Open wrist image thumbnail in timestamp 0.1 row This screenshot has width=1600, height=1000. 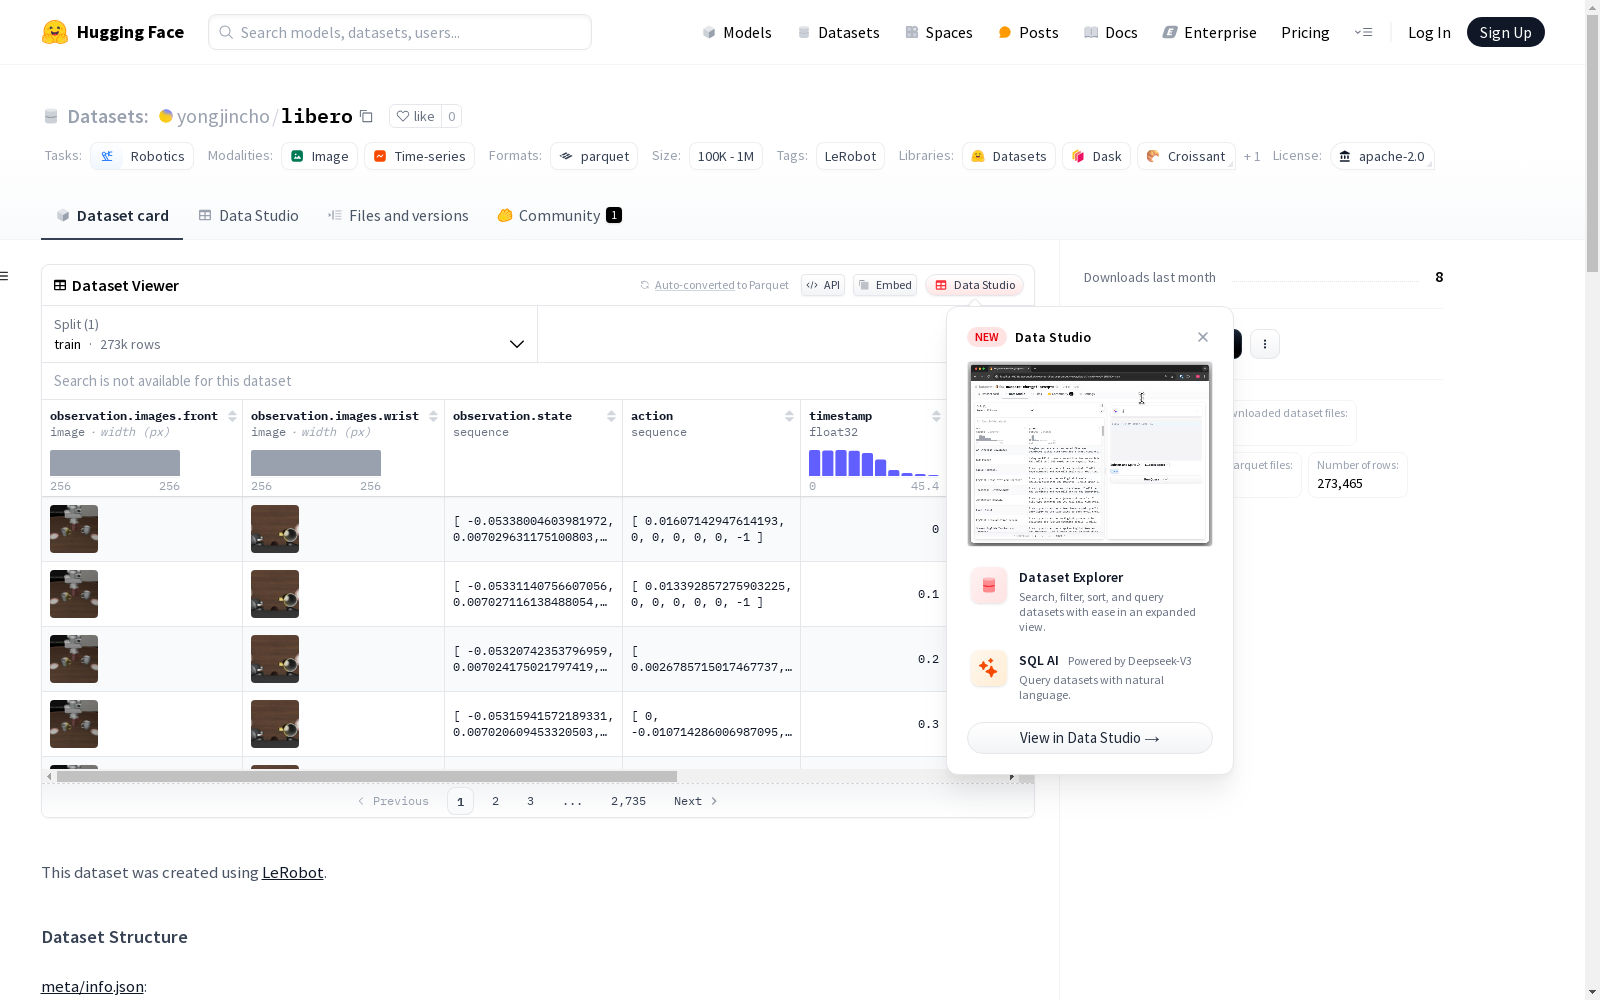click(x=275, y=594)
